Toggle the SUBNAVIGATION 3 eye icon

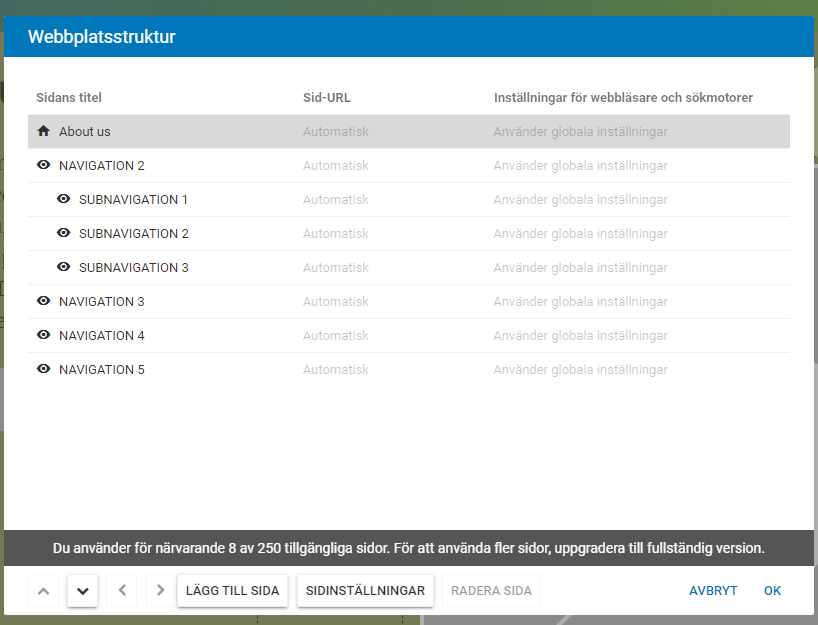point(63,267)
